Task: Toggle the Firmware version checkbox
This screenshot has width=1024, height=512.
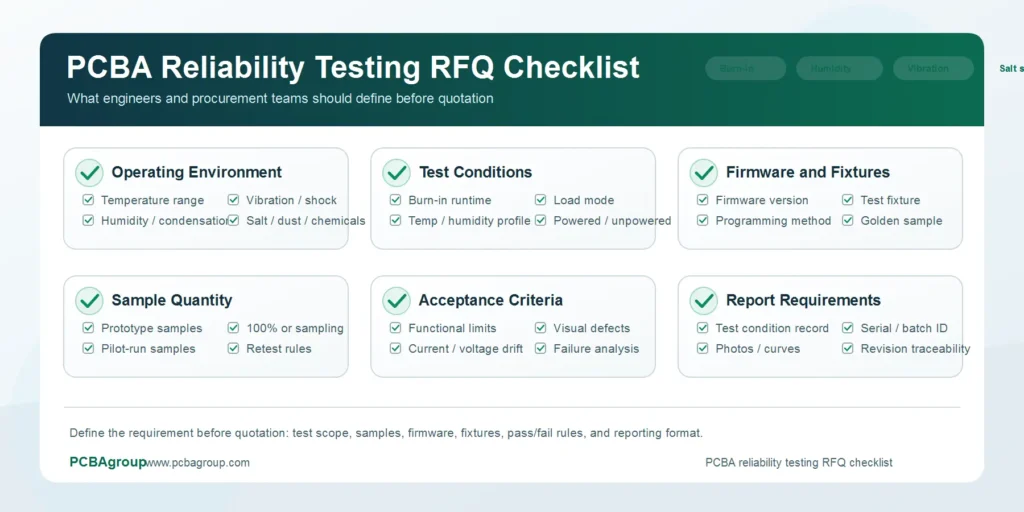Action: [703, 200]
